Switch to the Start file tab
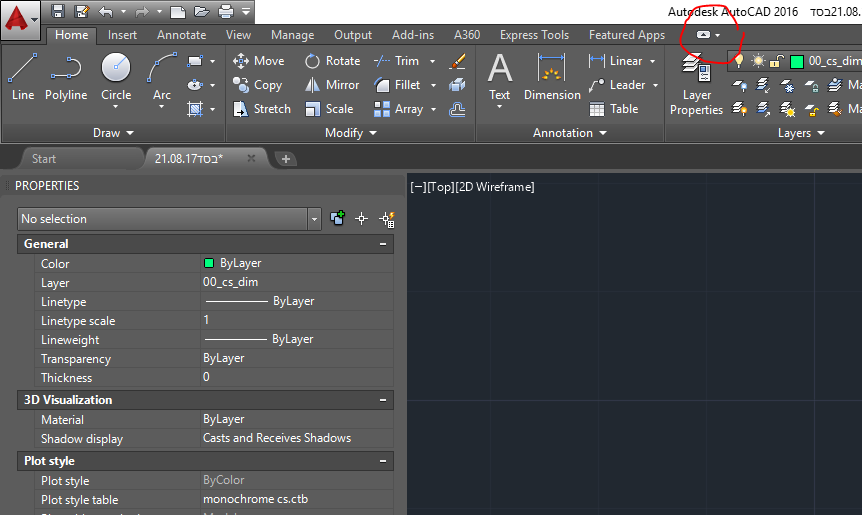 point(44,159)
